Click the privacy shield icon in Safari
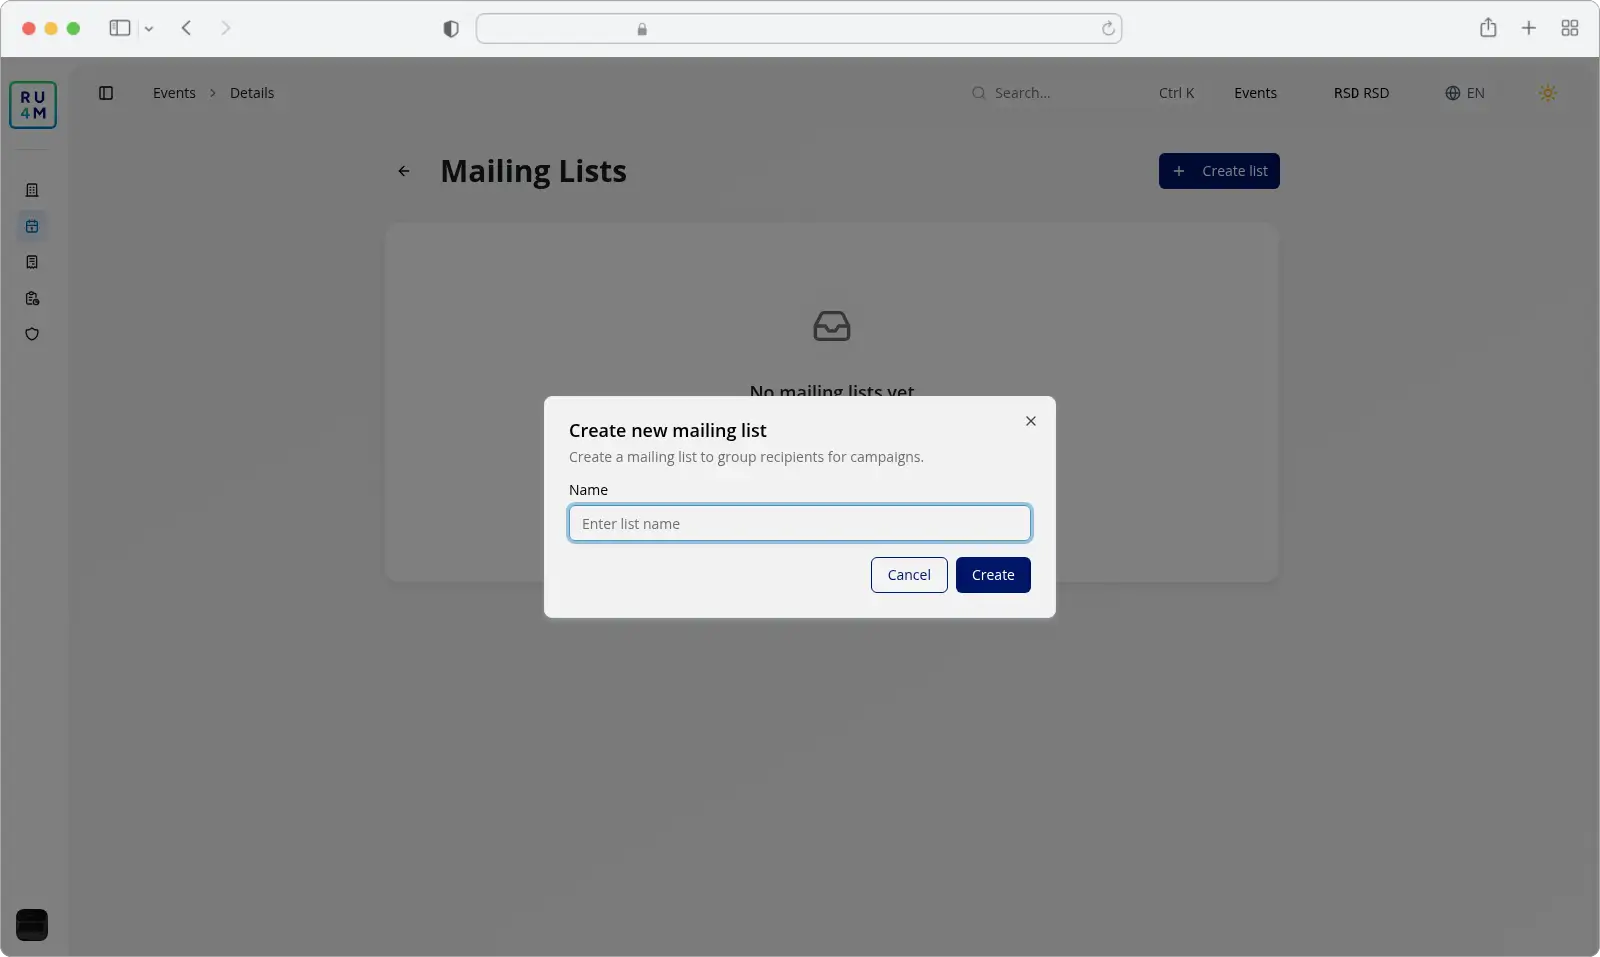 pos(451,29)
